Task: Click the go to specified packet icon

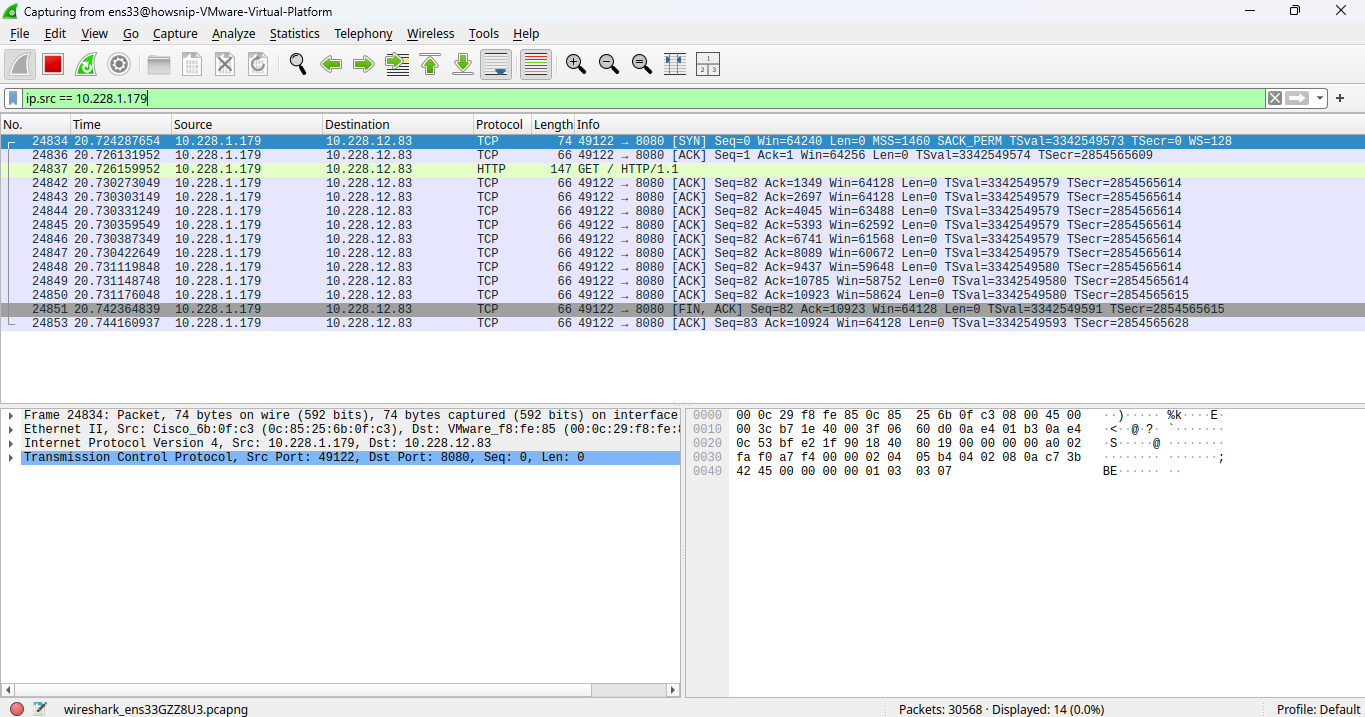Action: point(397,64)
